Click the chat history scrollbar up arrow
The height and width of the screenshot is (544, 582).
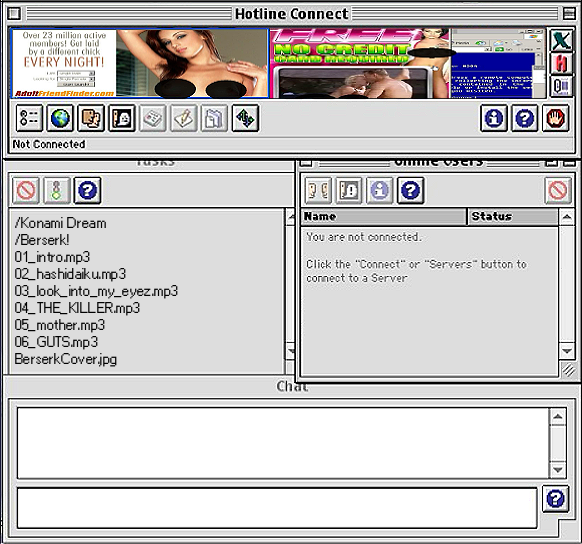[558, 417]
